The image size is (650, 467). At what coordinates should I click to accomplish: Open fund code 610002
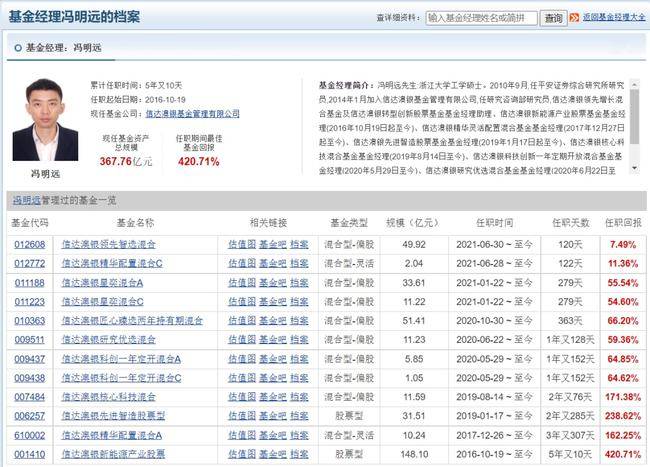[29, 436]
